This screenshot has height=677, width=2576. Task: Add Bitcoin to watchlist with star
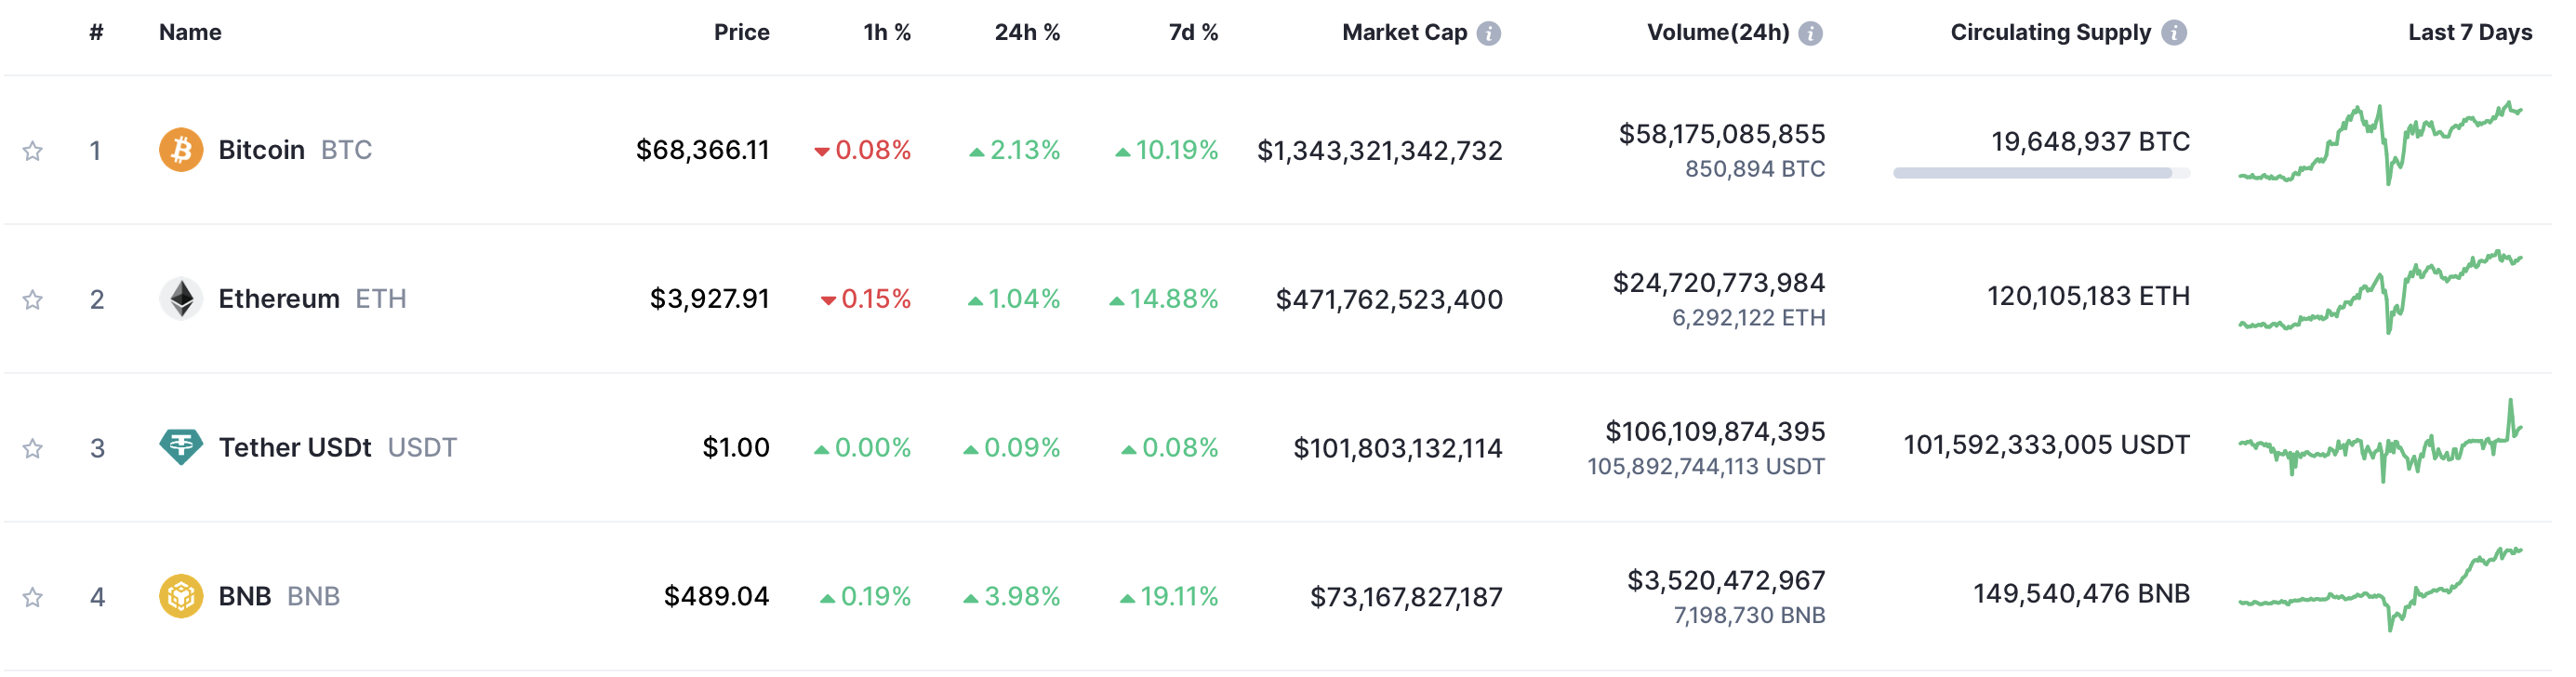33,151
